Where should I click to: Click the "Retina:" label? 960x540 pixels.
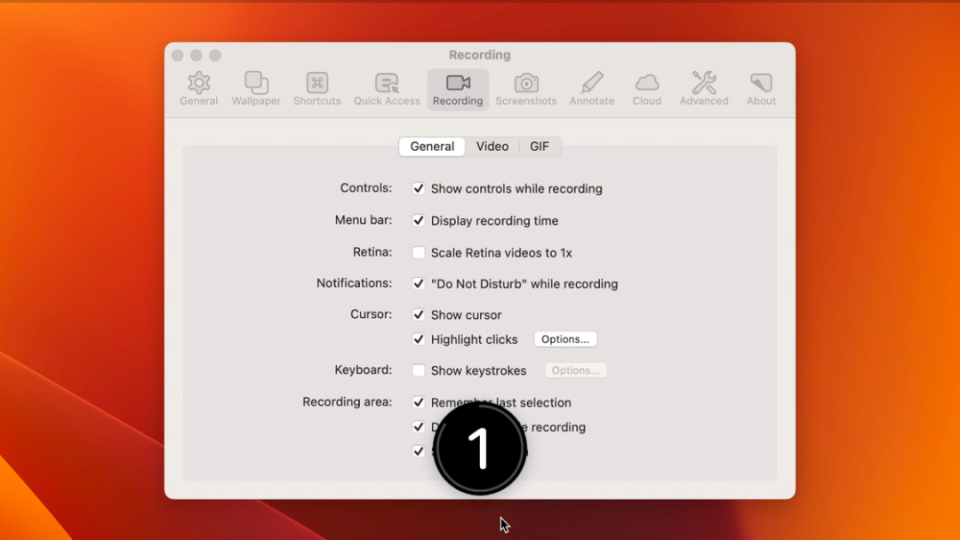pyautogui.click(x=372, y=252)
